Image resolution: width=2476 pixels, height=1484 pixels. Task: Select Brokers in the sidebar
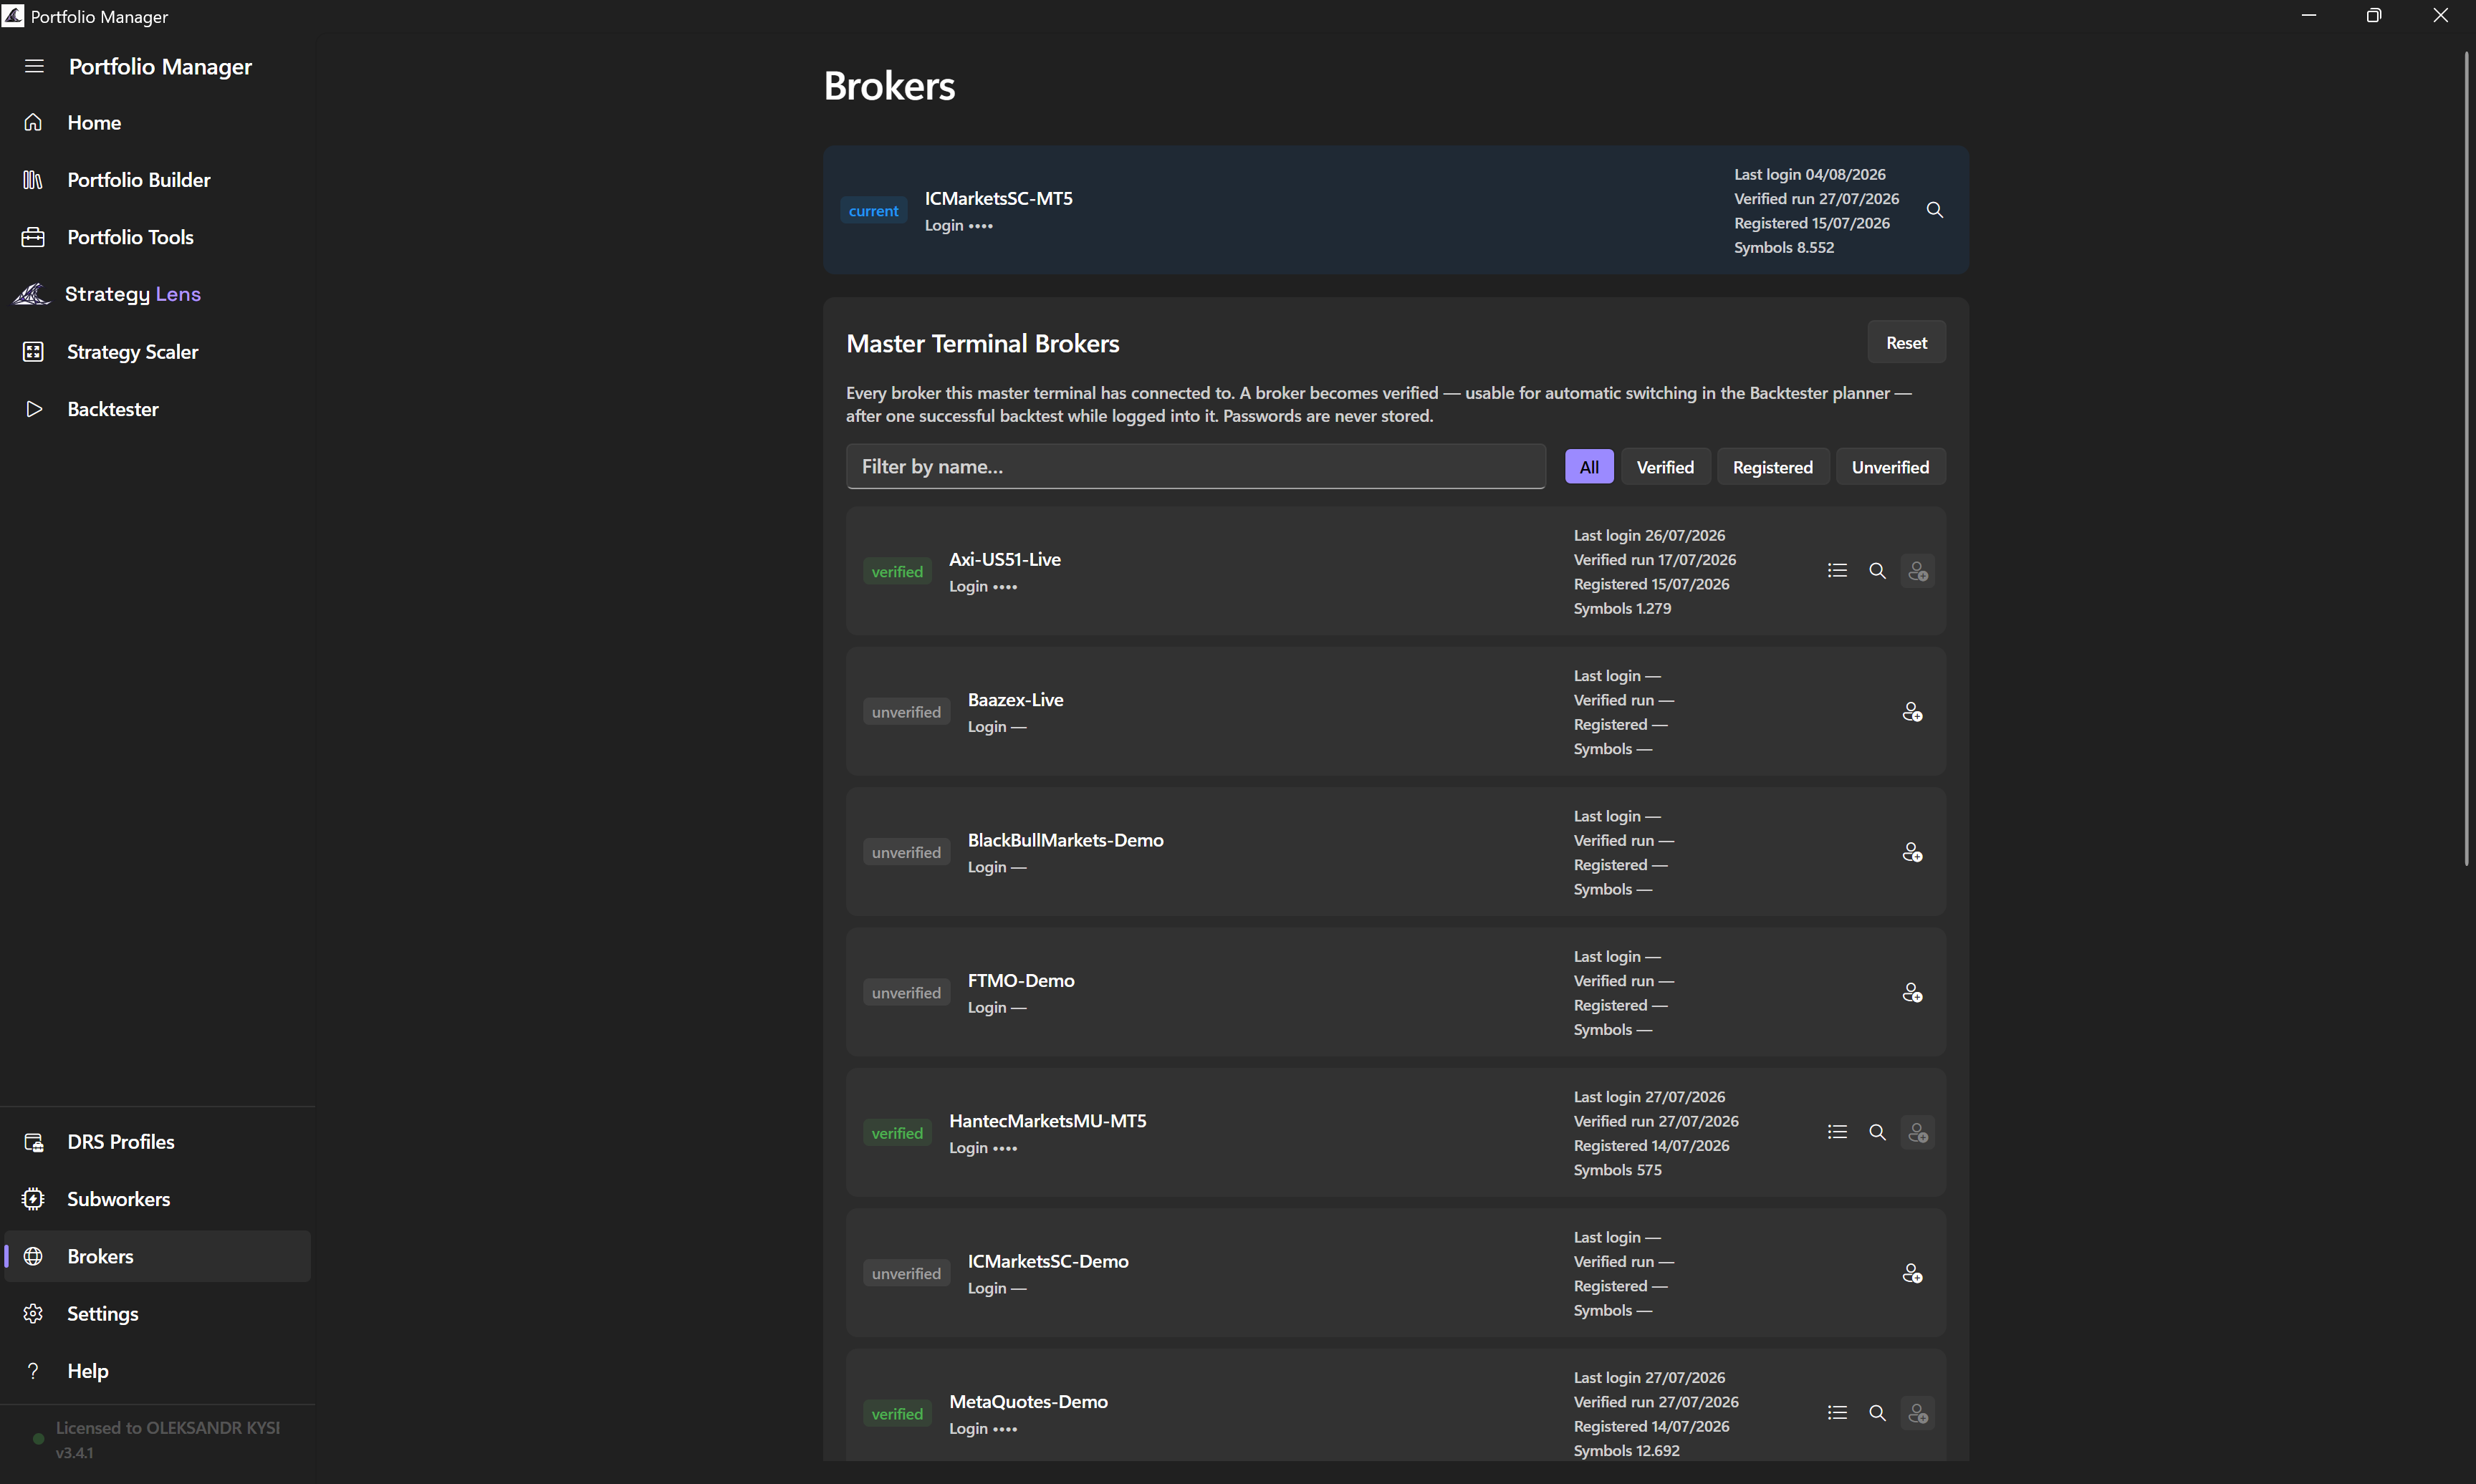pyautogui.click(x=158, y=1256)
